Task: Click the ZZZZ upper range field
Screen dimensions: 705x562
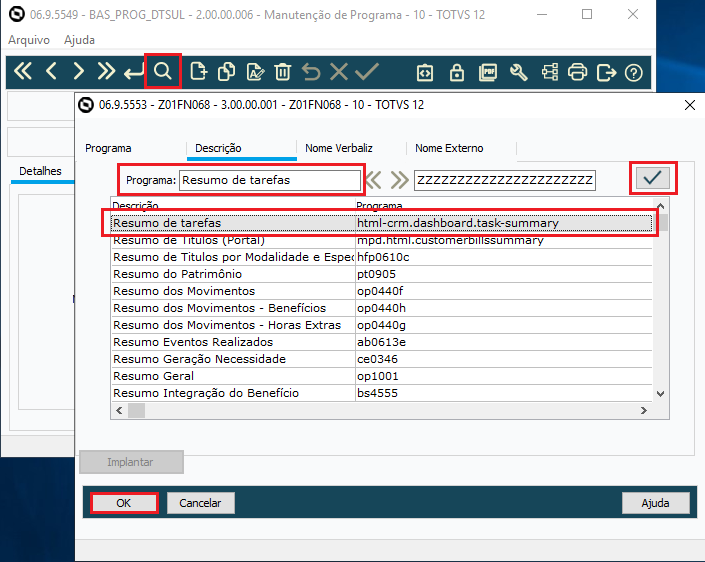Action: 504,180
